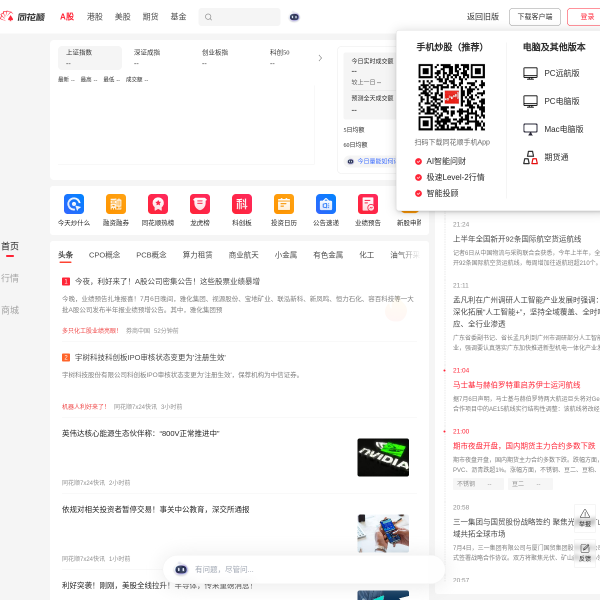Select the 深证成指 index card
The height and width of the screenshot is (600, 600).
[158, 58]
